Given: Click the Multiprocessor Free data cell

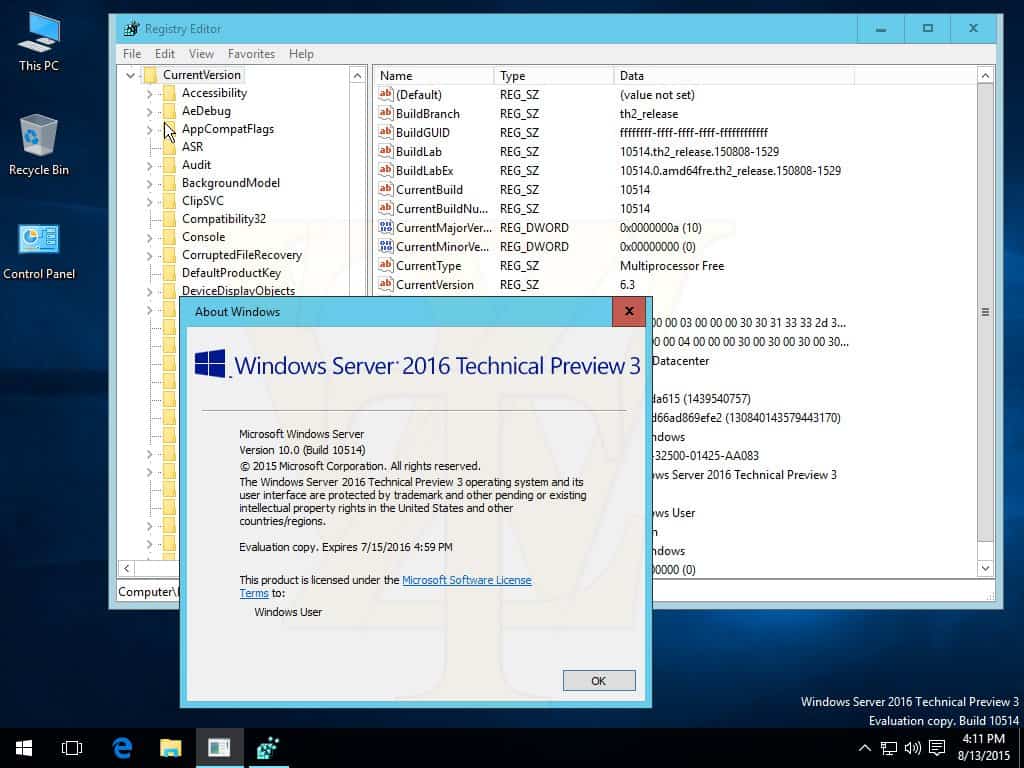Looking at the screenshot, I should (x=672, y=266).
